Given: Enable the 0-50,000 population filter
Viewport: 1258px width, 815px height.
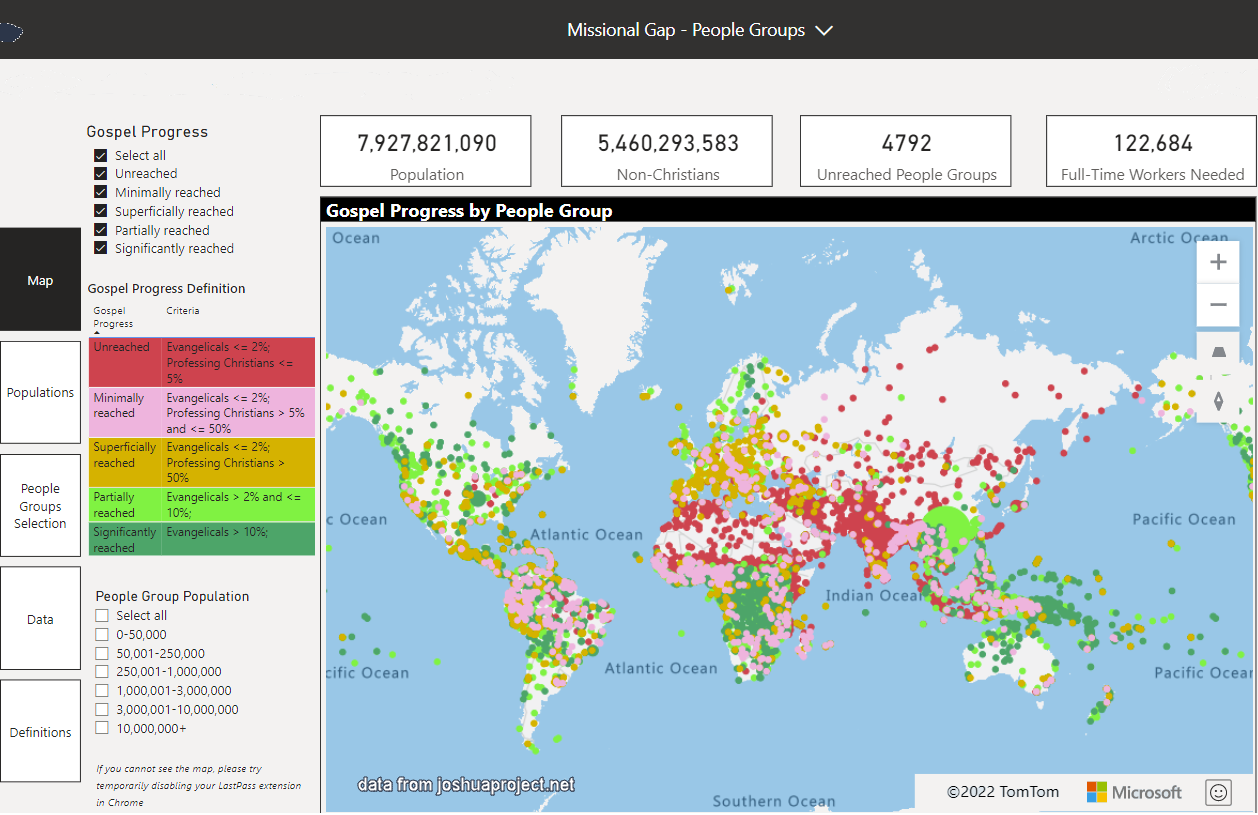Looking at the screenshot, I should point(102,634).
